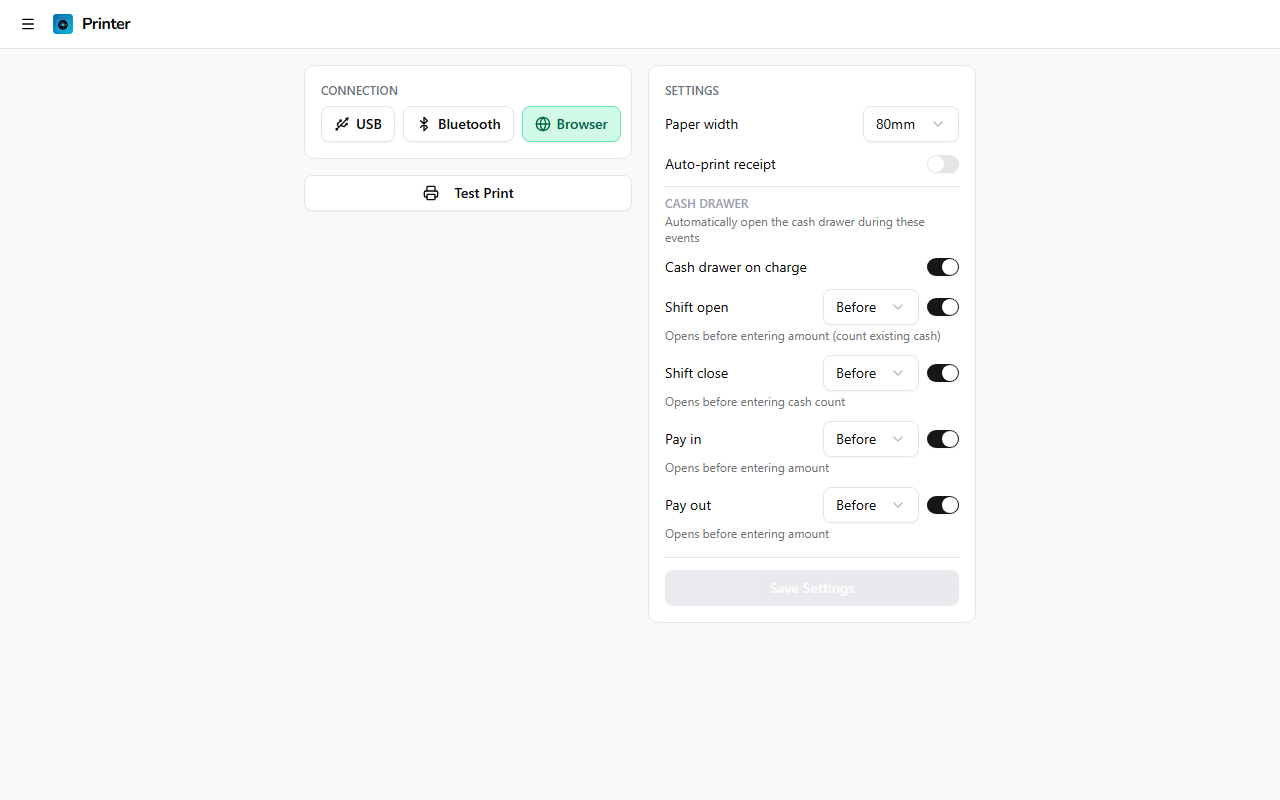Expand the Shift close timing dropdown
The image size is (1280, 800).
click(870, 373)
